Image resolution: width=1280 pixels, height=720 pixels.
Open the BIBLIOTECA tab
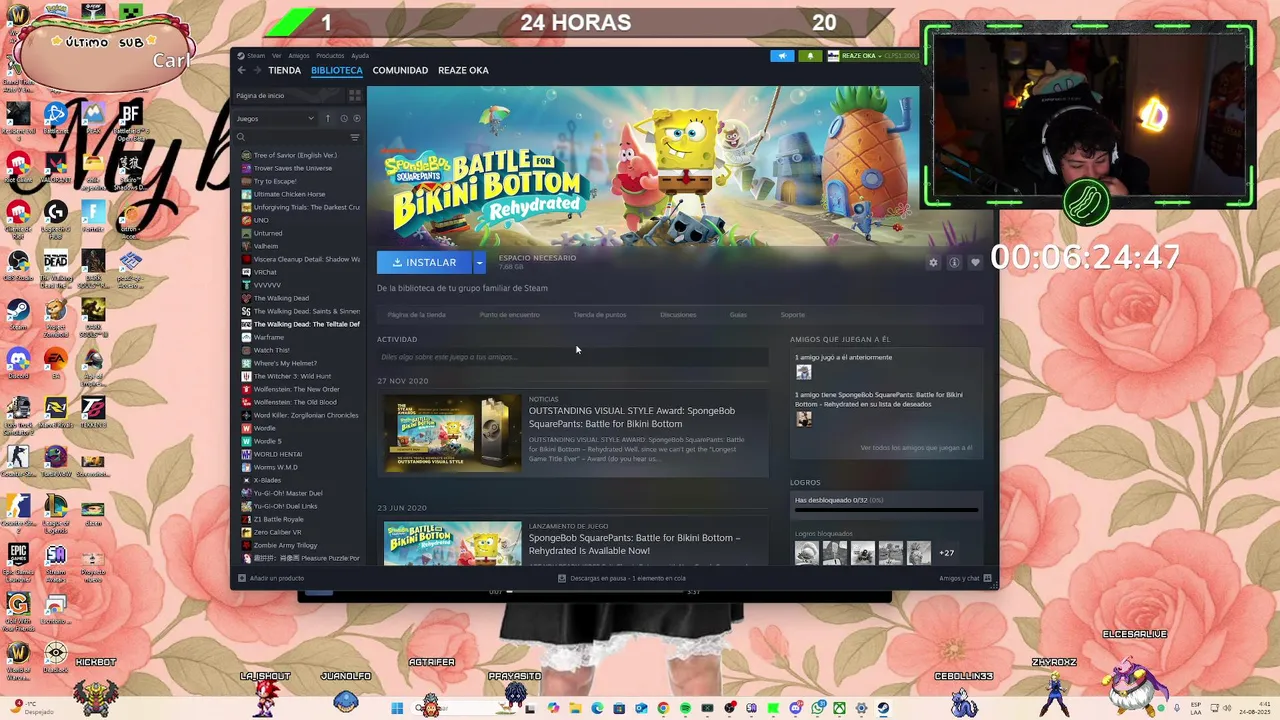point(337,70)
